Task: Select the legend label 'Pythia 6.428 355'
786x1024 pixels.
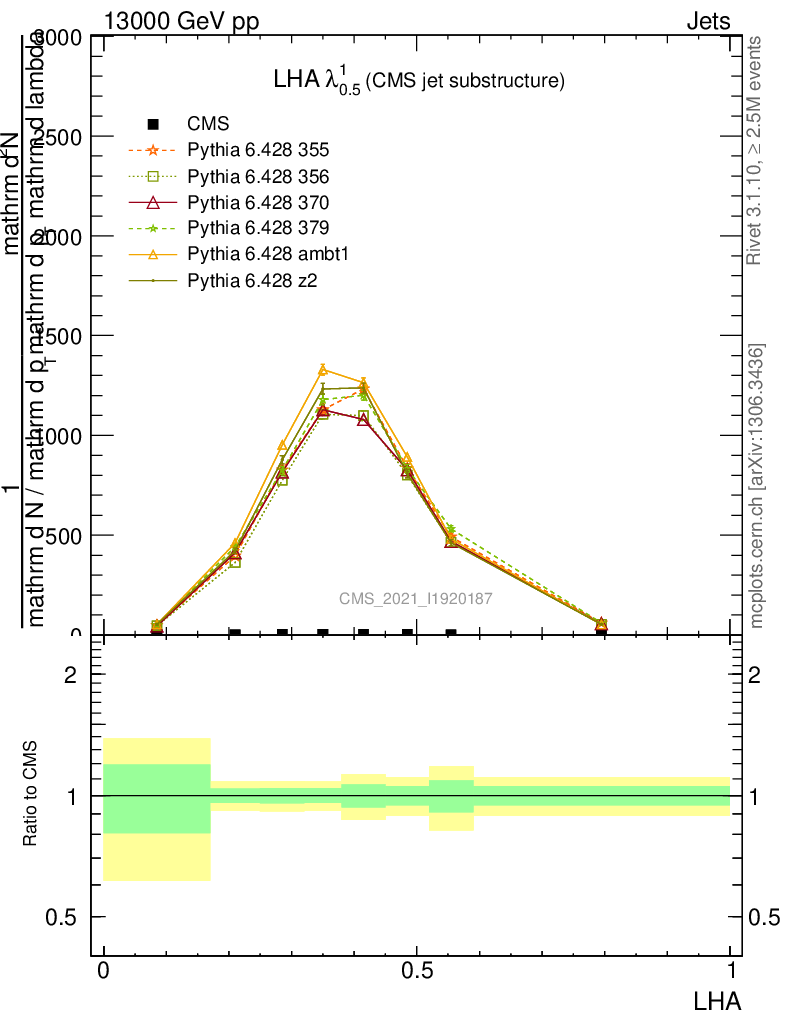Action: click(258, 150)
